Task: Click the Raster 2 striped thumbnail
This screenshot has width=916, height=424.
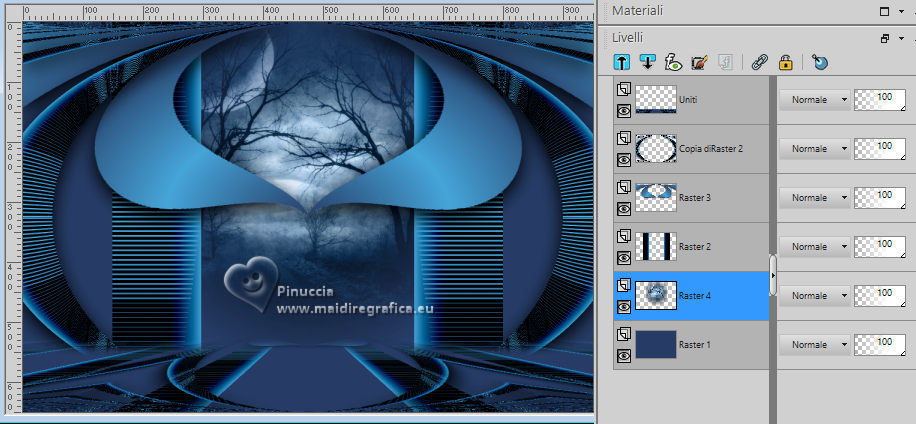Action: [x=656, y=246]
